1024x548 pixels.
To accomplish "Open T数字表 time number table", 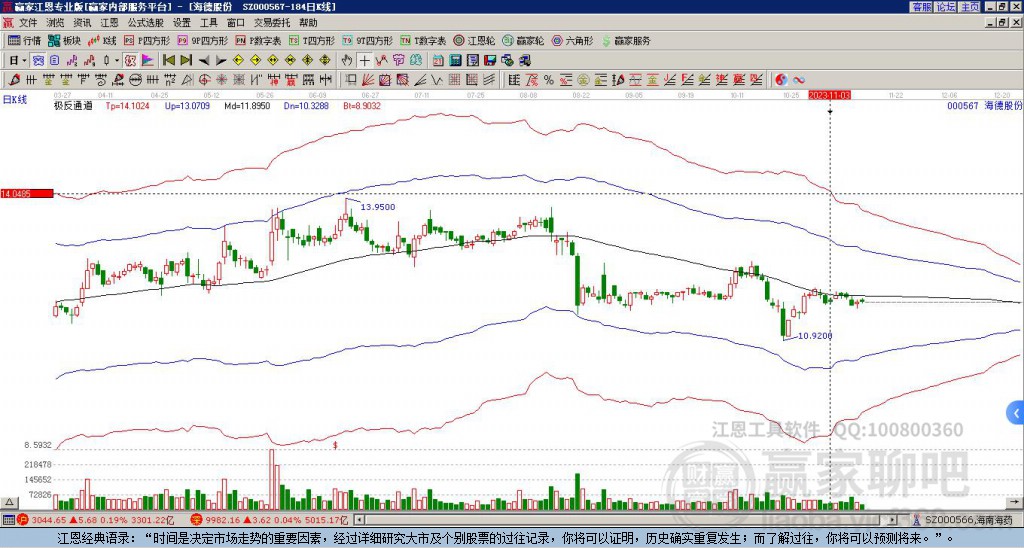I will 423,40.
